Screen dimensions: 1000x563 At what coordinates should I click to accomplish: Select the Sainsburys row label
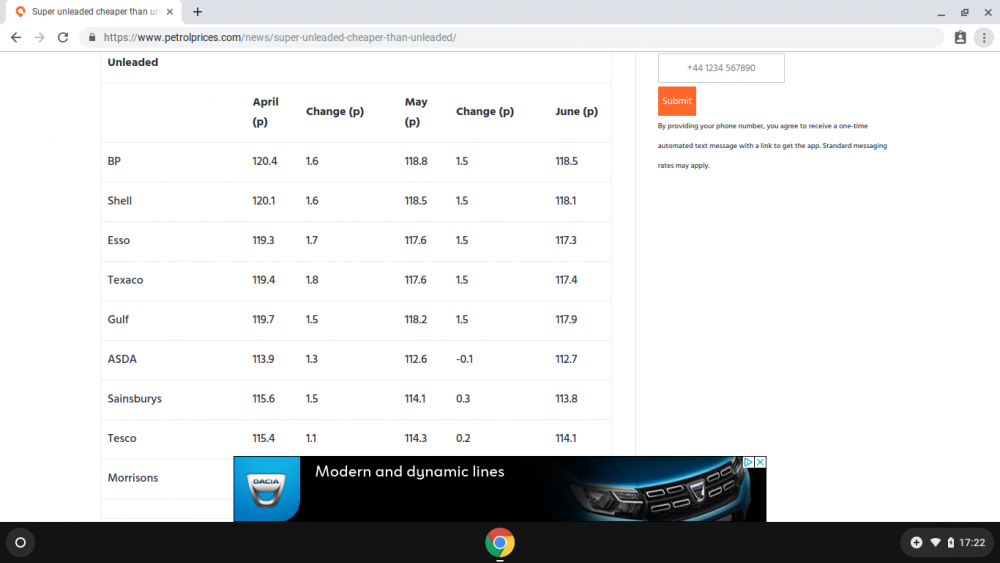point(135,398)
